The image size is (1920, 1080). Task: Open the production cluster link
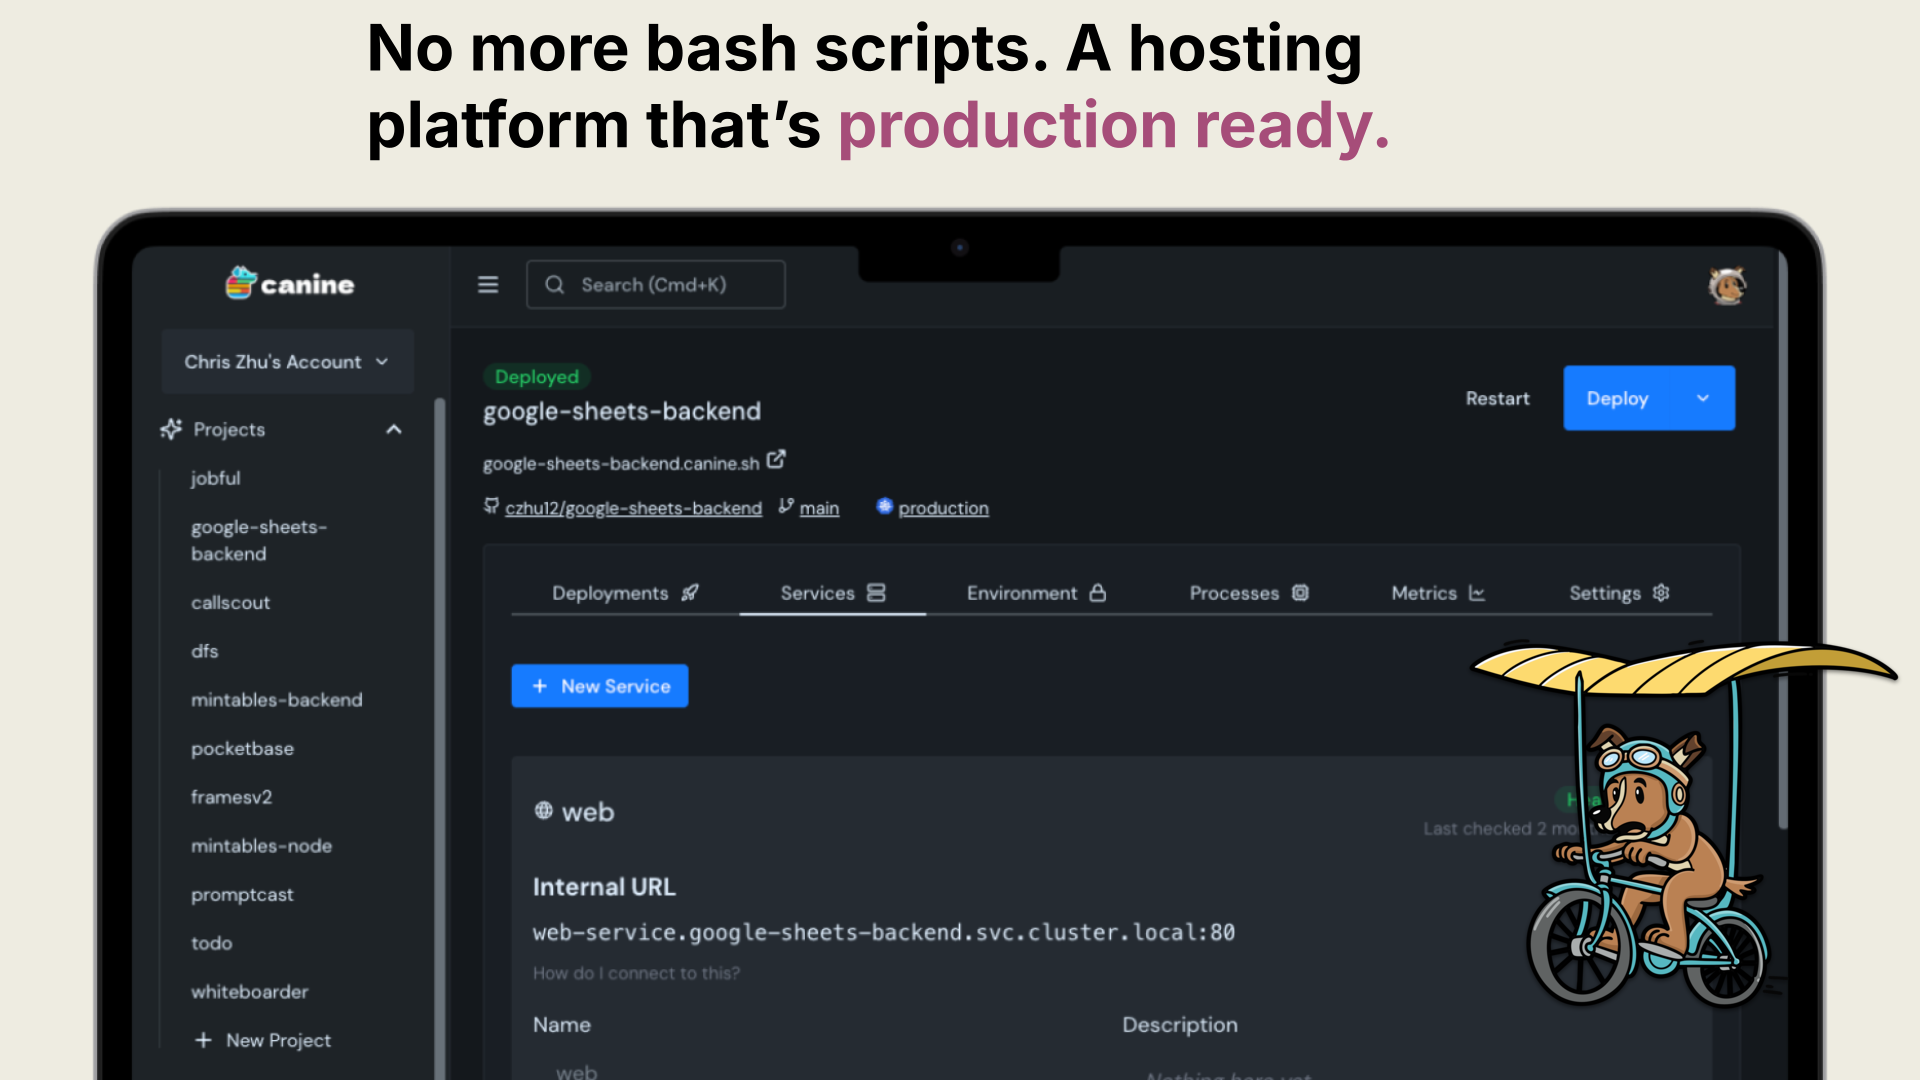click(943, 508)
